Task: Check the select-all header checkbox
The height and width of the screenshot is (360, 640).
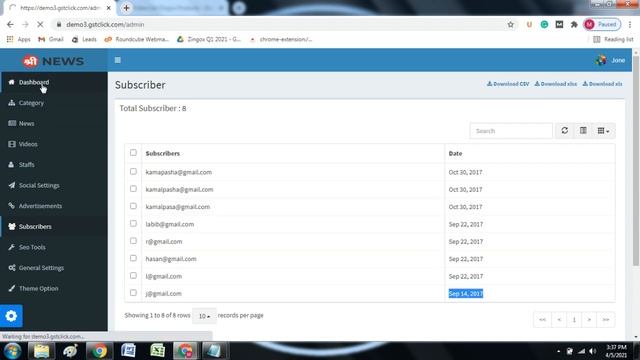Action: point(133,153)
